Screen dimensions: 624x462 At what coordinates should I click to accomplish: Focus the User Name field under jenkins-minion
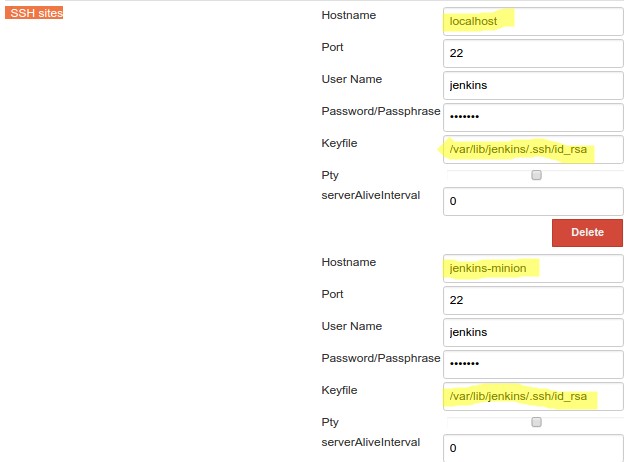[x=532, y=332]
